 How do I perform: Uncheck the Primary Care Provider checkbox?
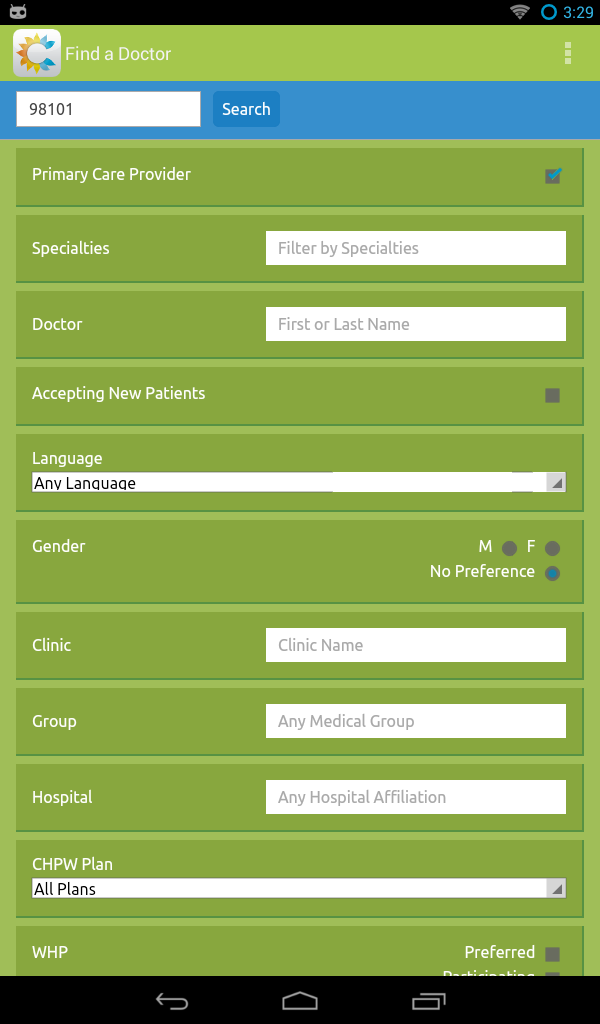point(552,176)
